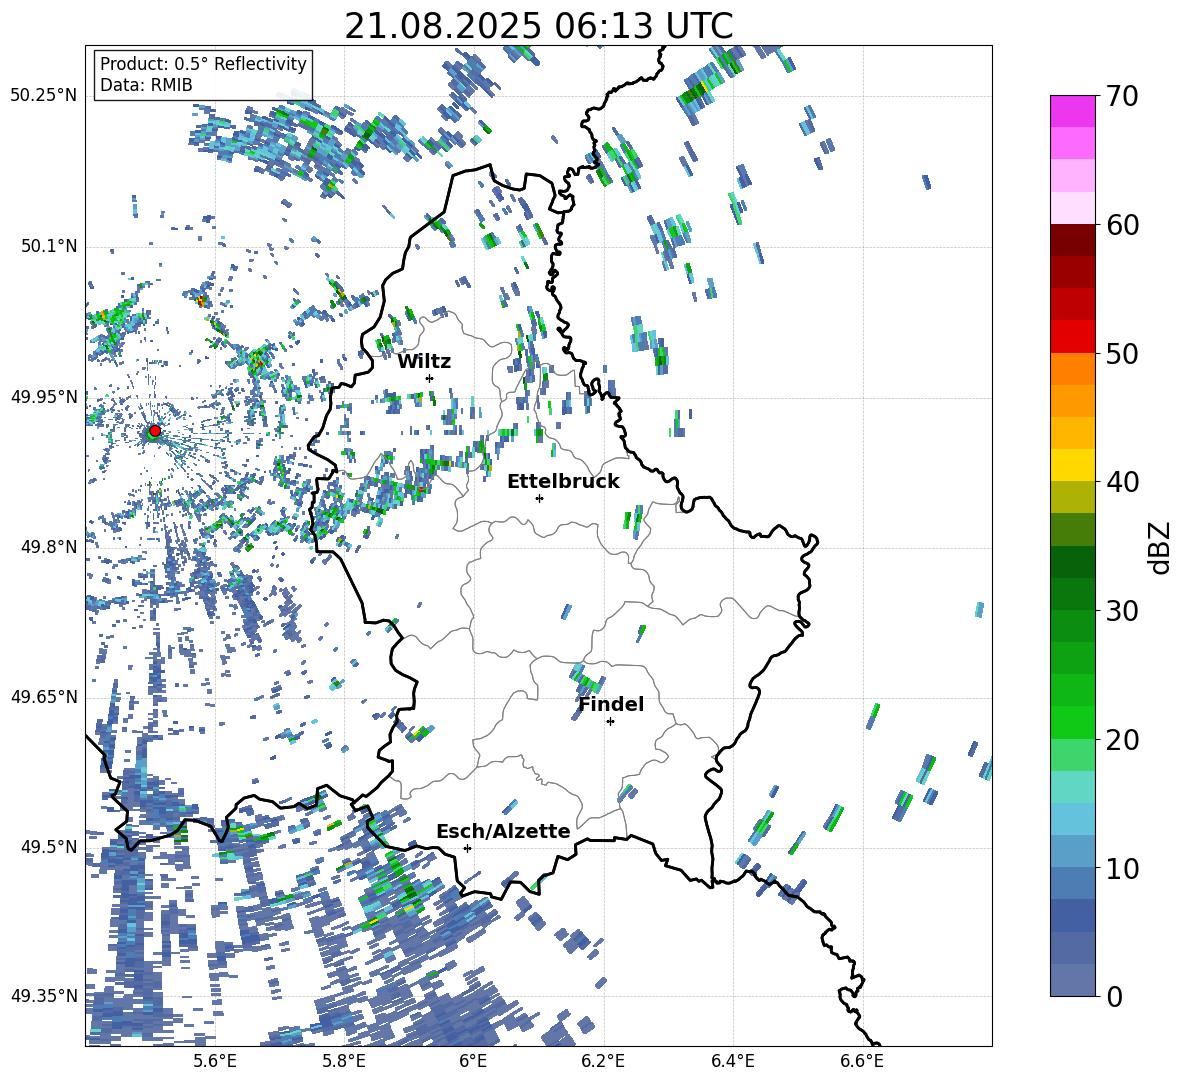1184x1081 pixels.
Task: Click the 30 colorbar tick label
Action: tap(1121, 610)
